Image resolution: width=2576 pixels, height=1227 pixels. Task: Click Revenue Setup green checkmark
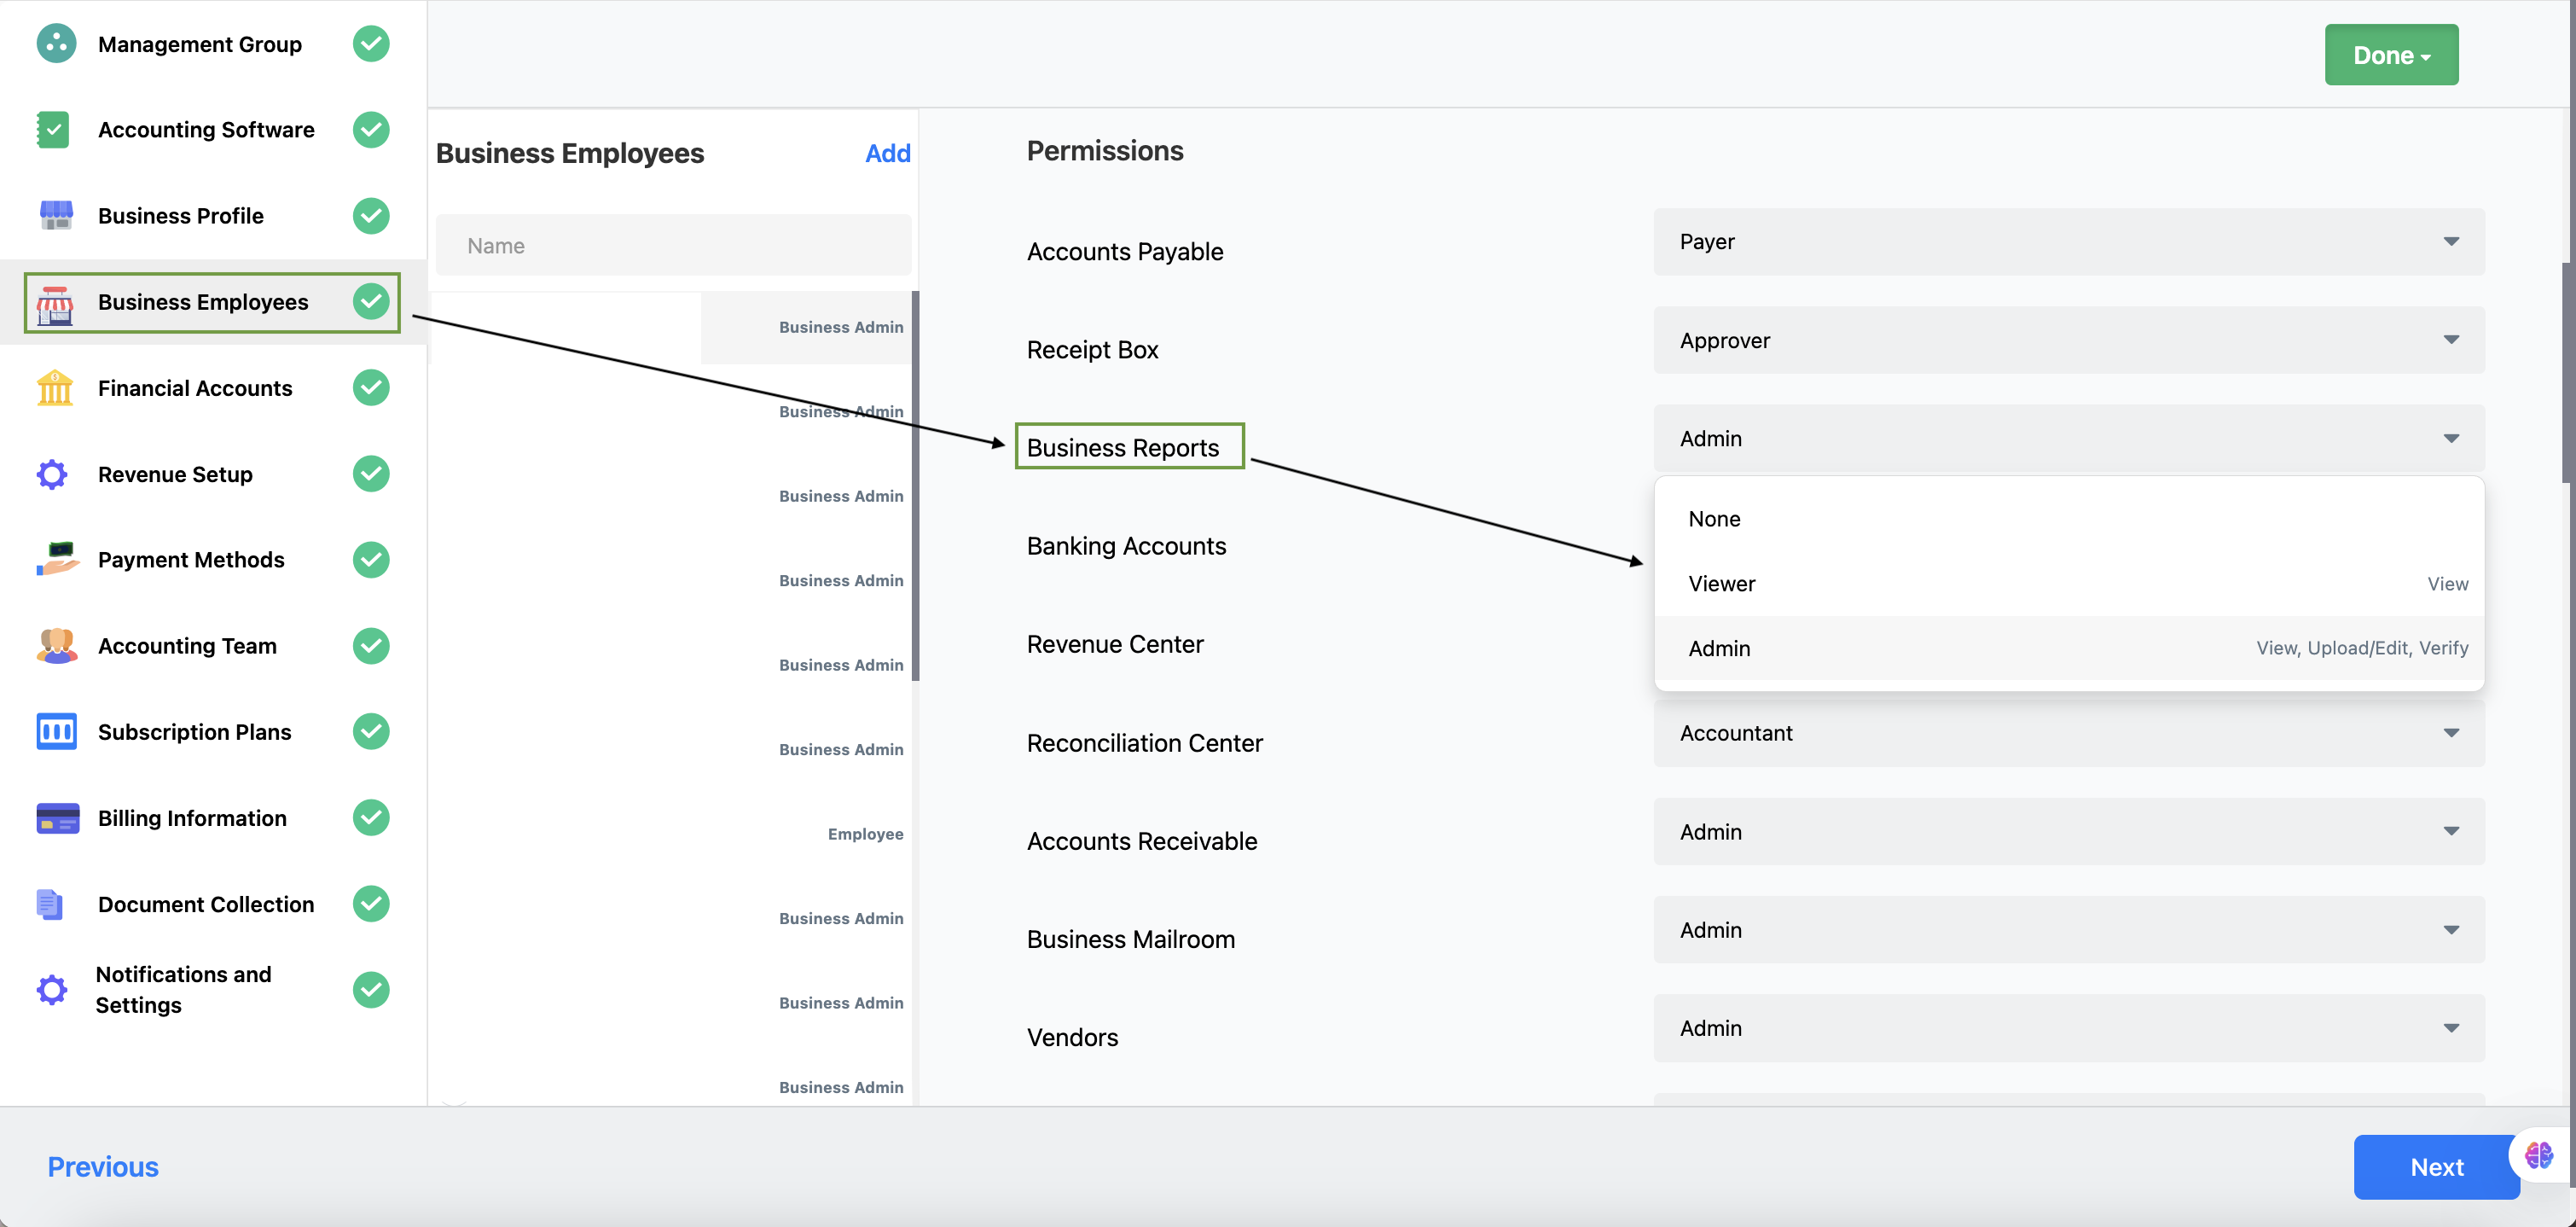pyautogui.click(x=371, y=473)
